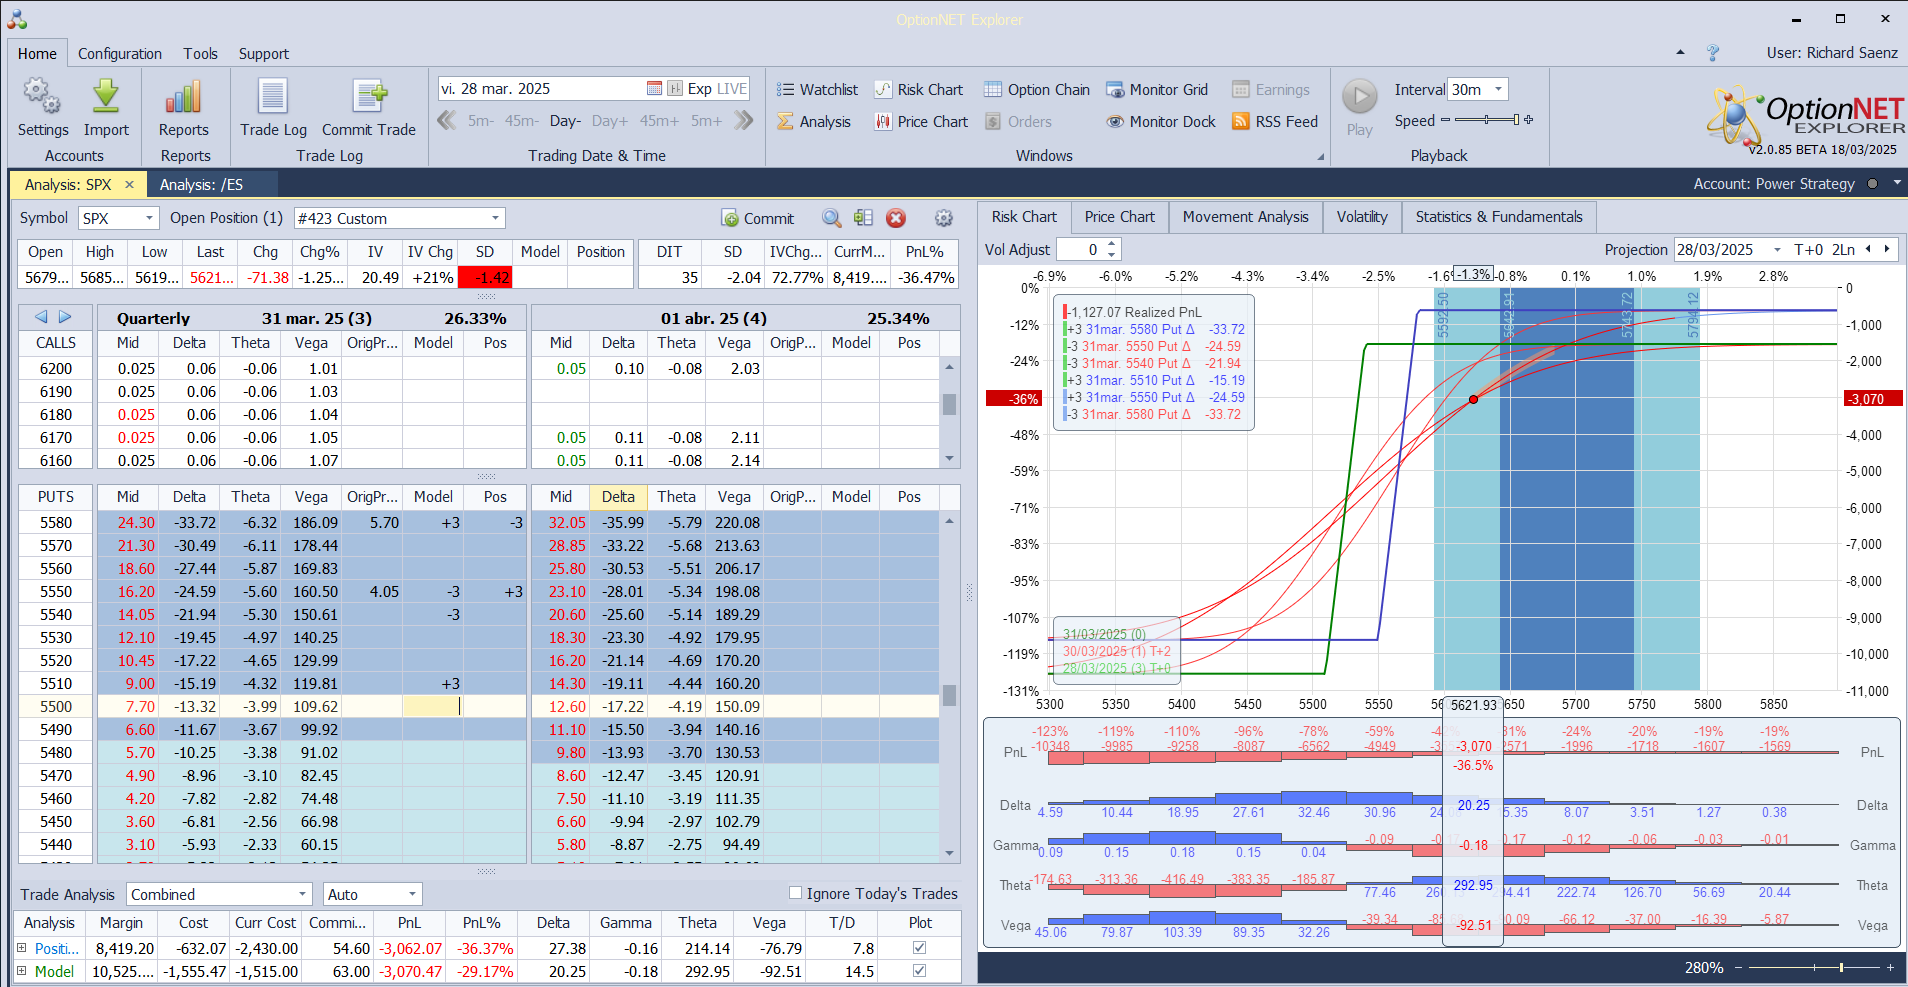Screen dimensions: 1908x987
Task: Open Price Chart window from the ribbon
Action: (921, 122)
